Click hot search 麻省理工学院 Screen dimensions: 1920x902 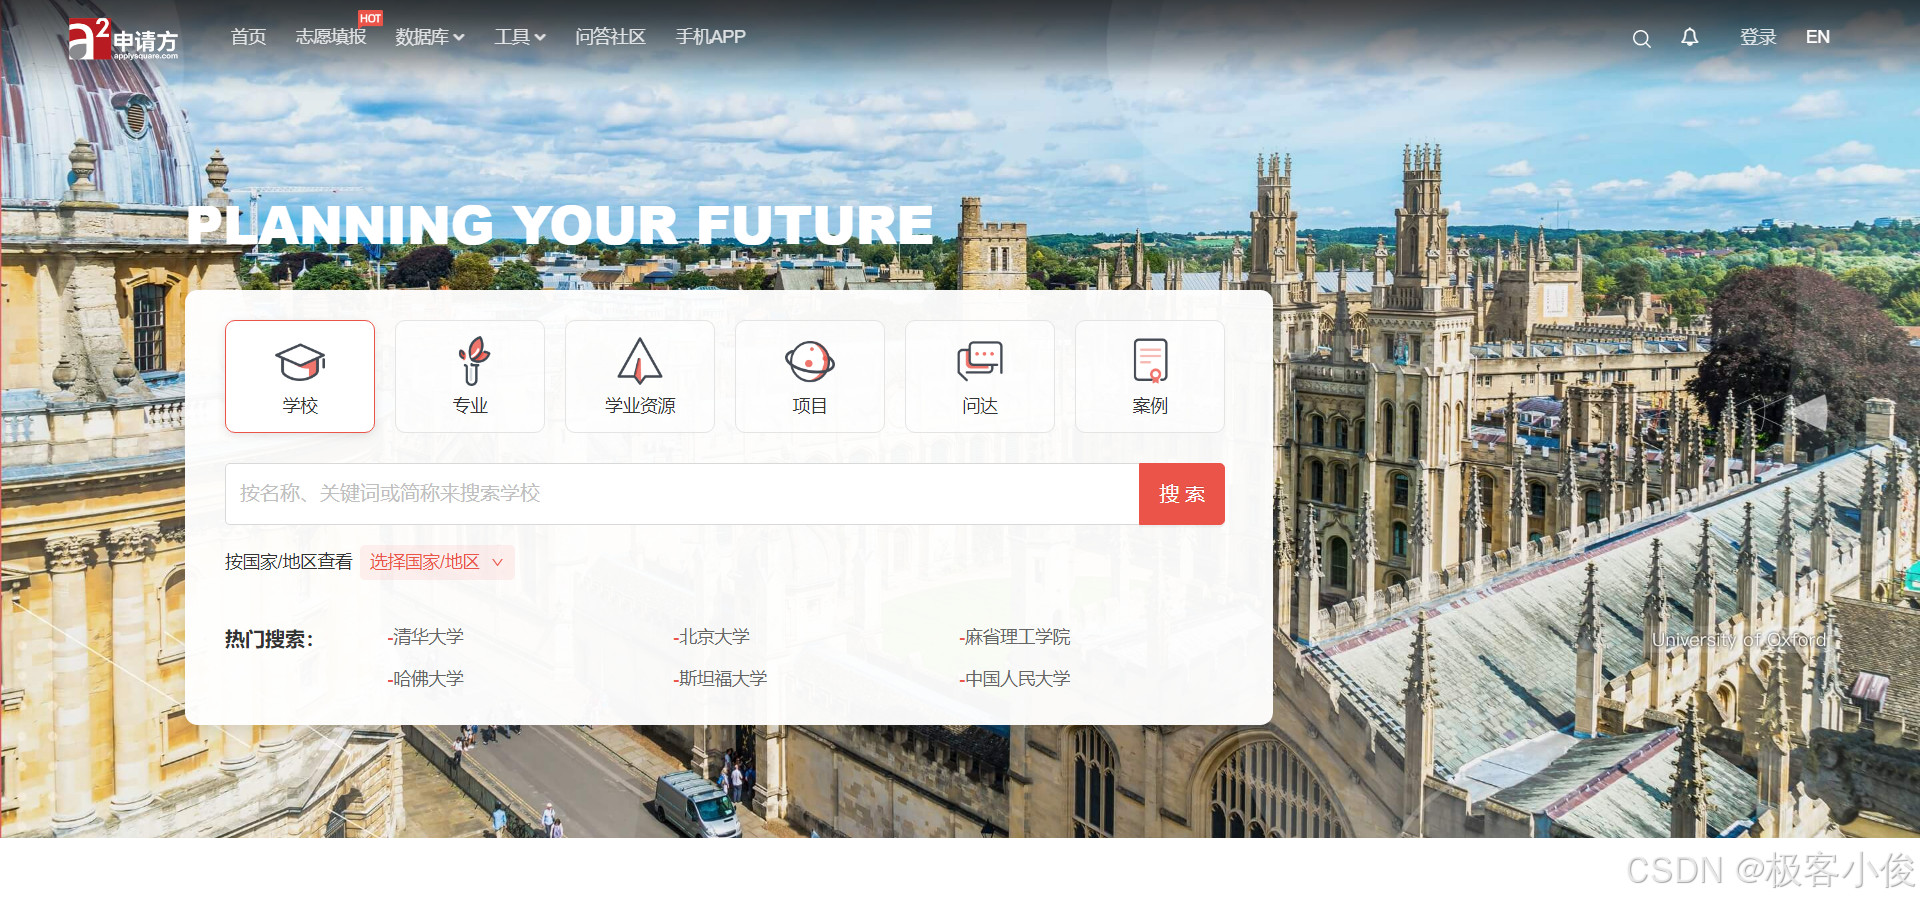click(x=1015, y=637)
